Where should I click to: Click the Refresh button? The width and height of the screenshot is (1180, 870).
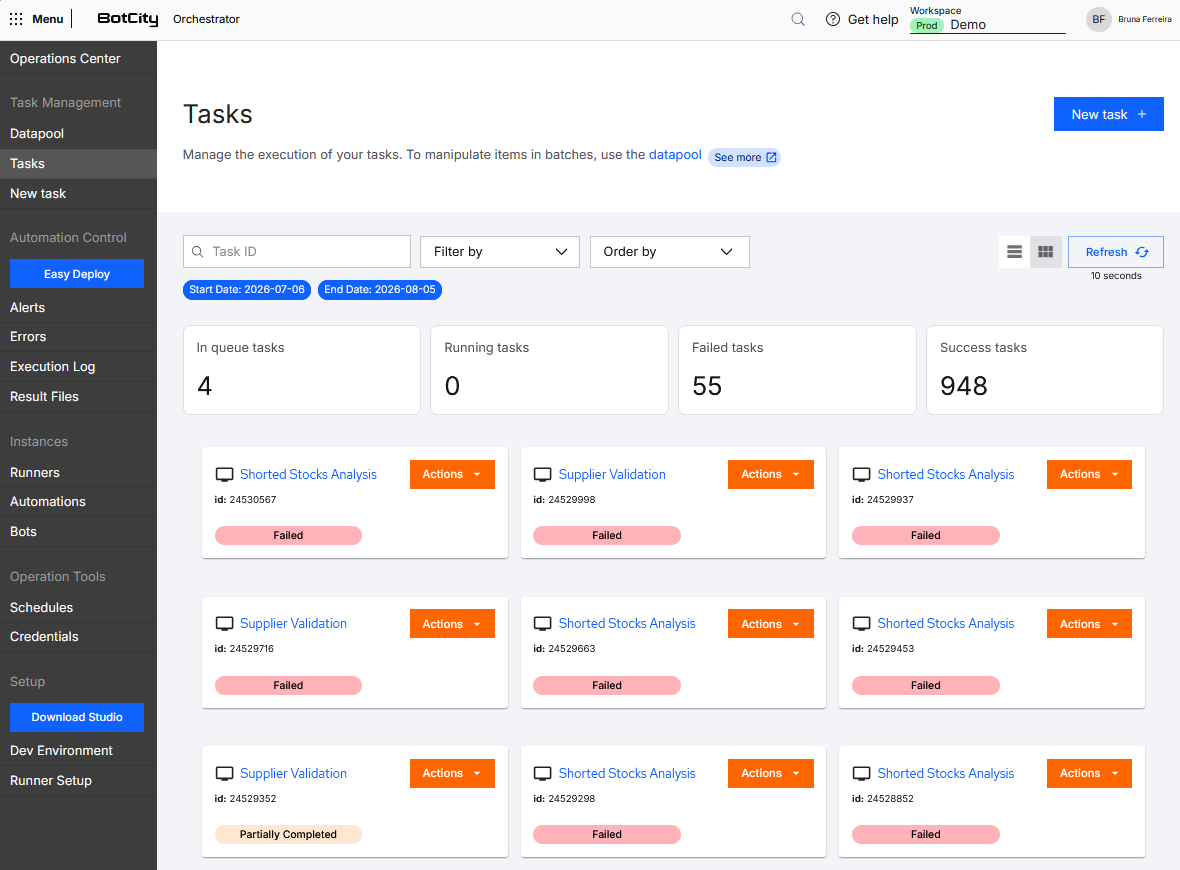coord(1115,251)
